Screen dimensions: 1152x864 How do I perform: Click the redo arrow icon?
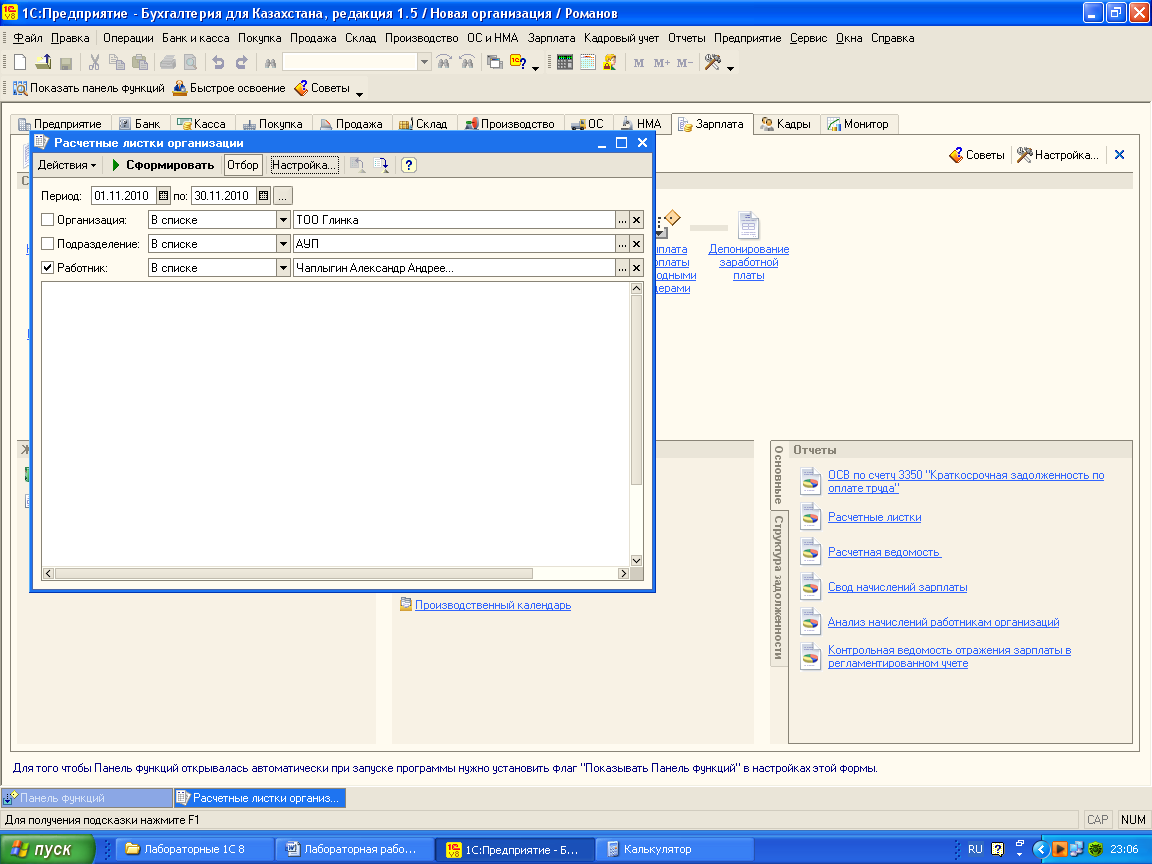coord(242,62)
